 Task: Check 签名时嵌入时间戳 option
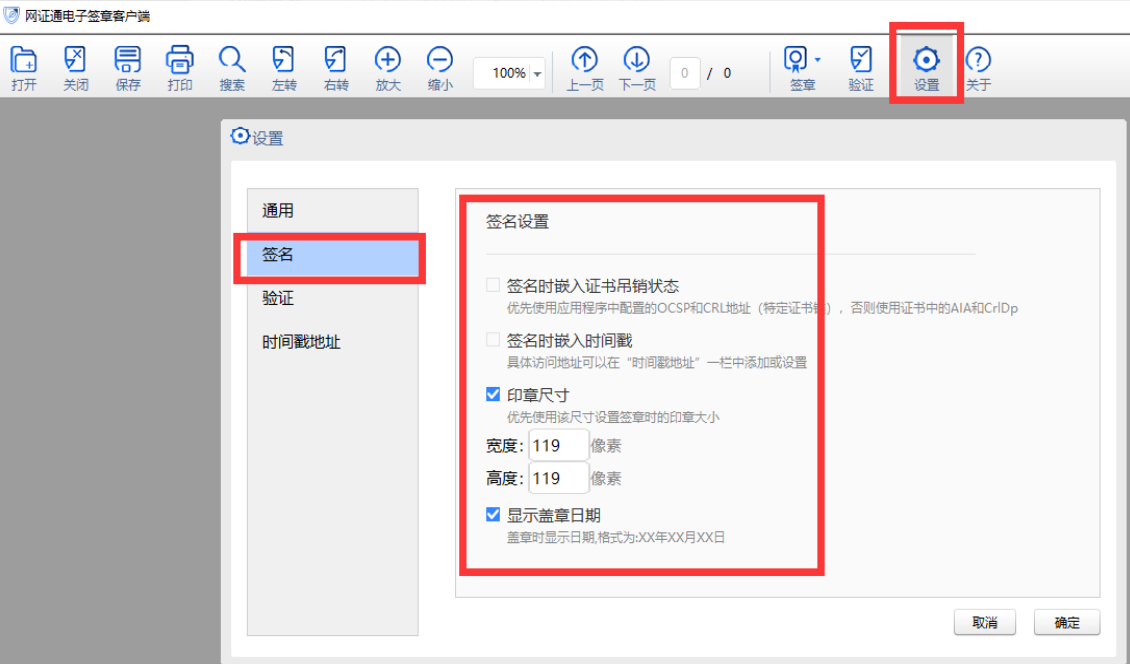[x=492, y=338]
